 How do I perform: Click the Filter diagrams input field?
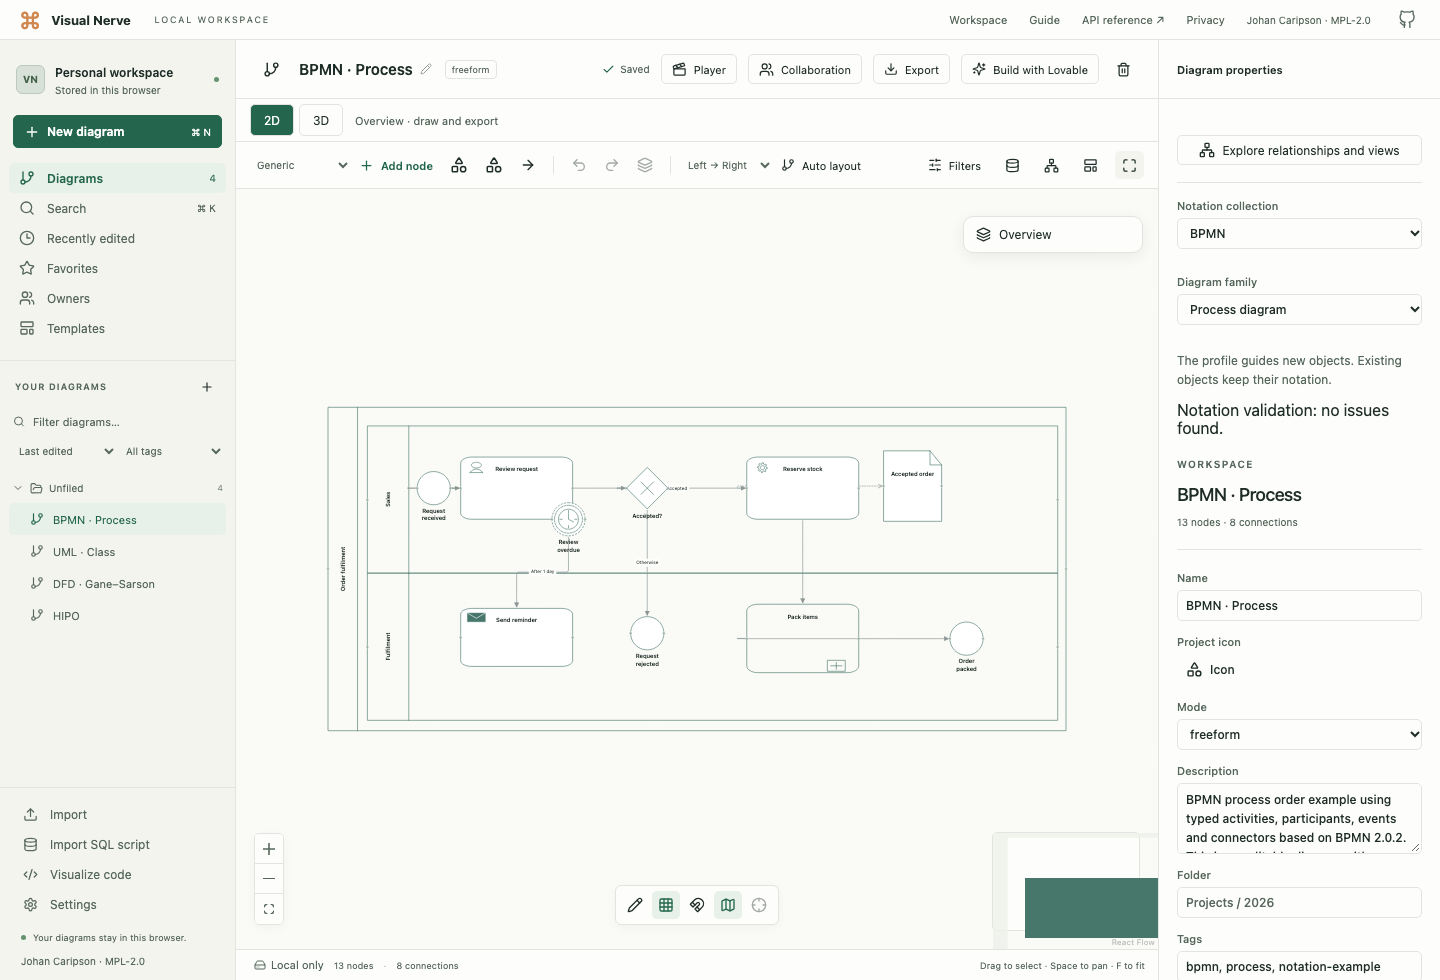pyautogui.click(x=118, y=422)
